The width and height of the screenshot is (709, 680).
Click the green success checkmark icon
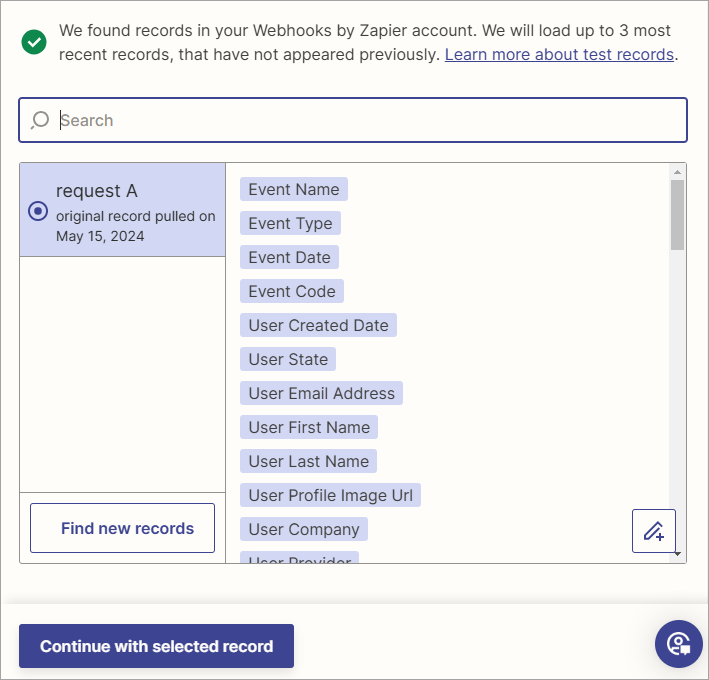pos(34,42)
